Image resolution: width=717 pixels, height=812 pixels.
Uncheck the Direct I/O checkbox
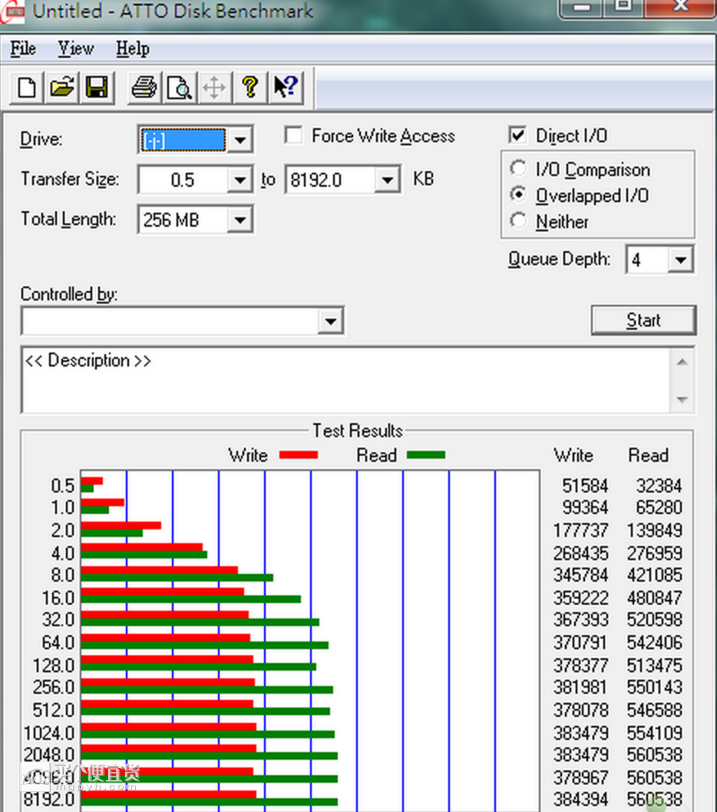[517, 135]
